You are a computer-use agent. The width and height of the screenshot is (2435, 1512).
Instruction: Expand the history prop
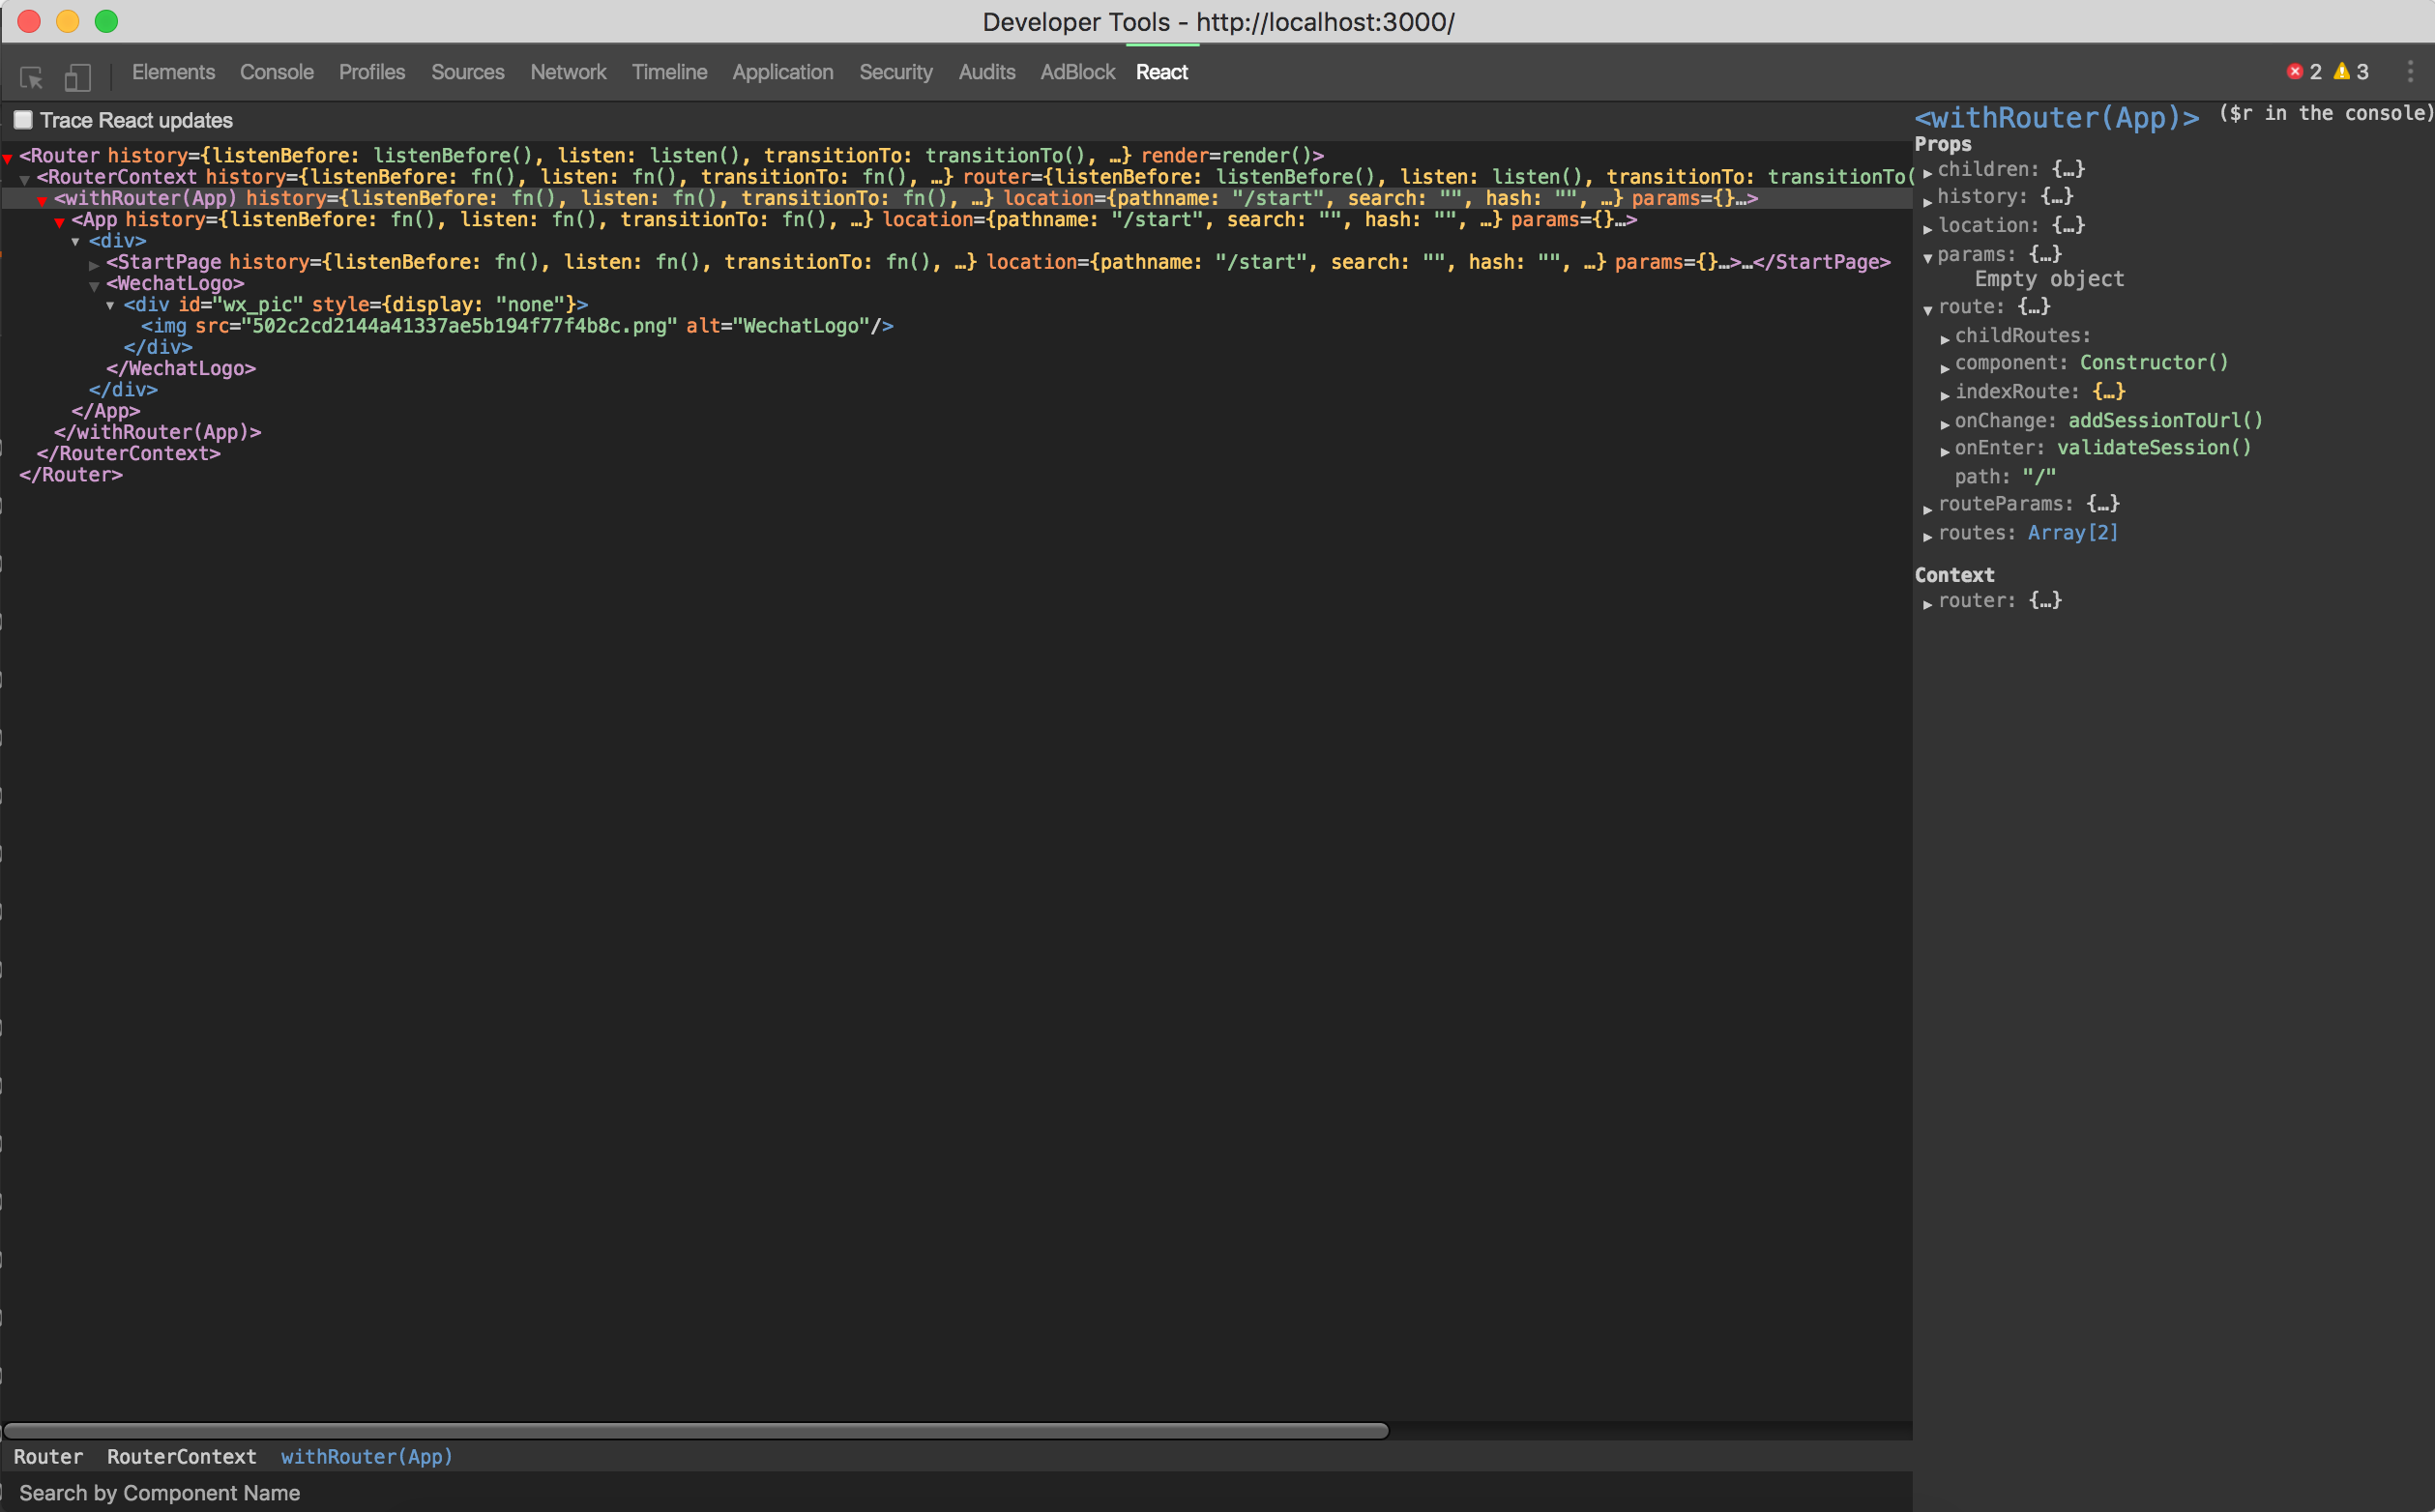tap(1927, 201)
